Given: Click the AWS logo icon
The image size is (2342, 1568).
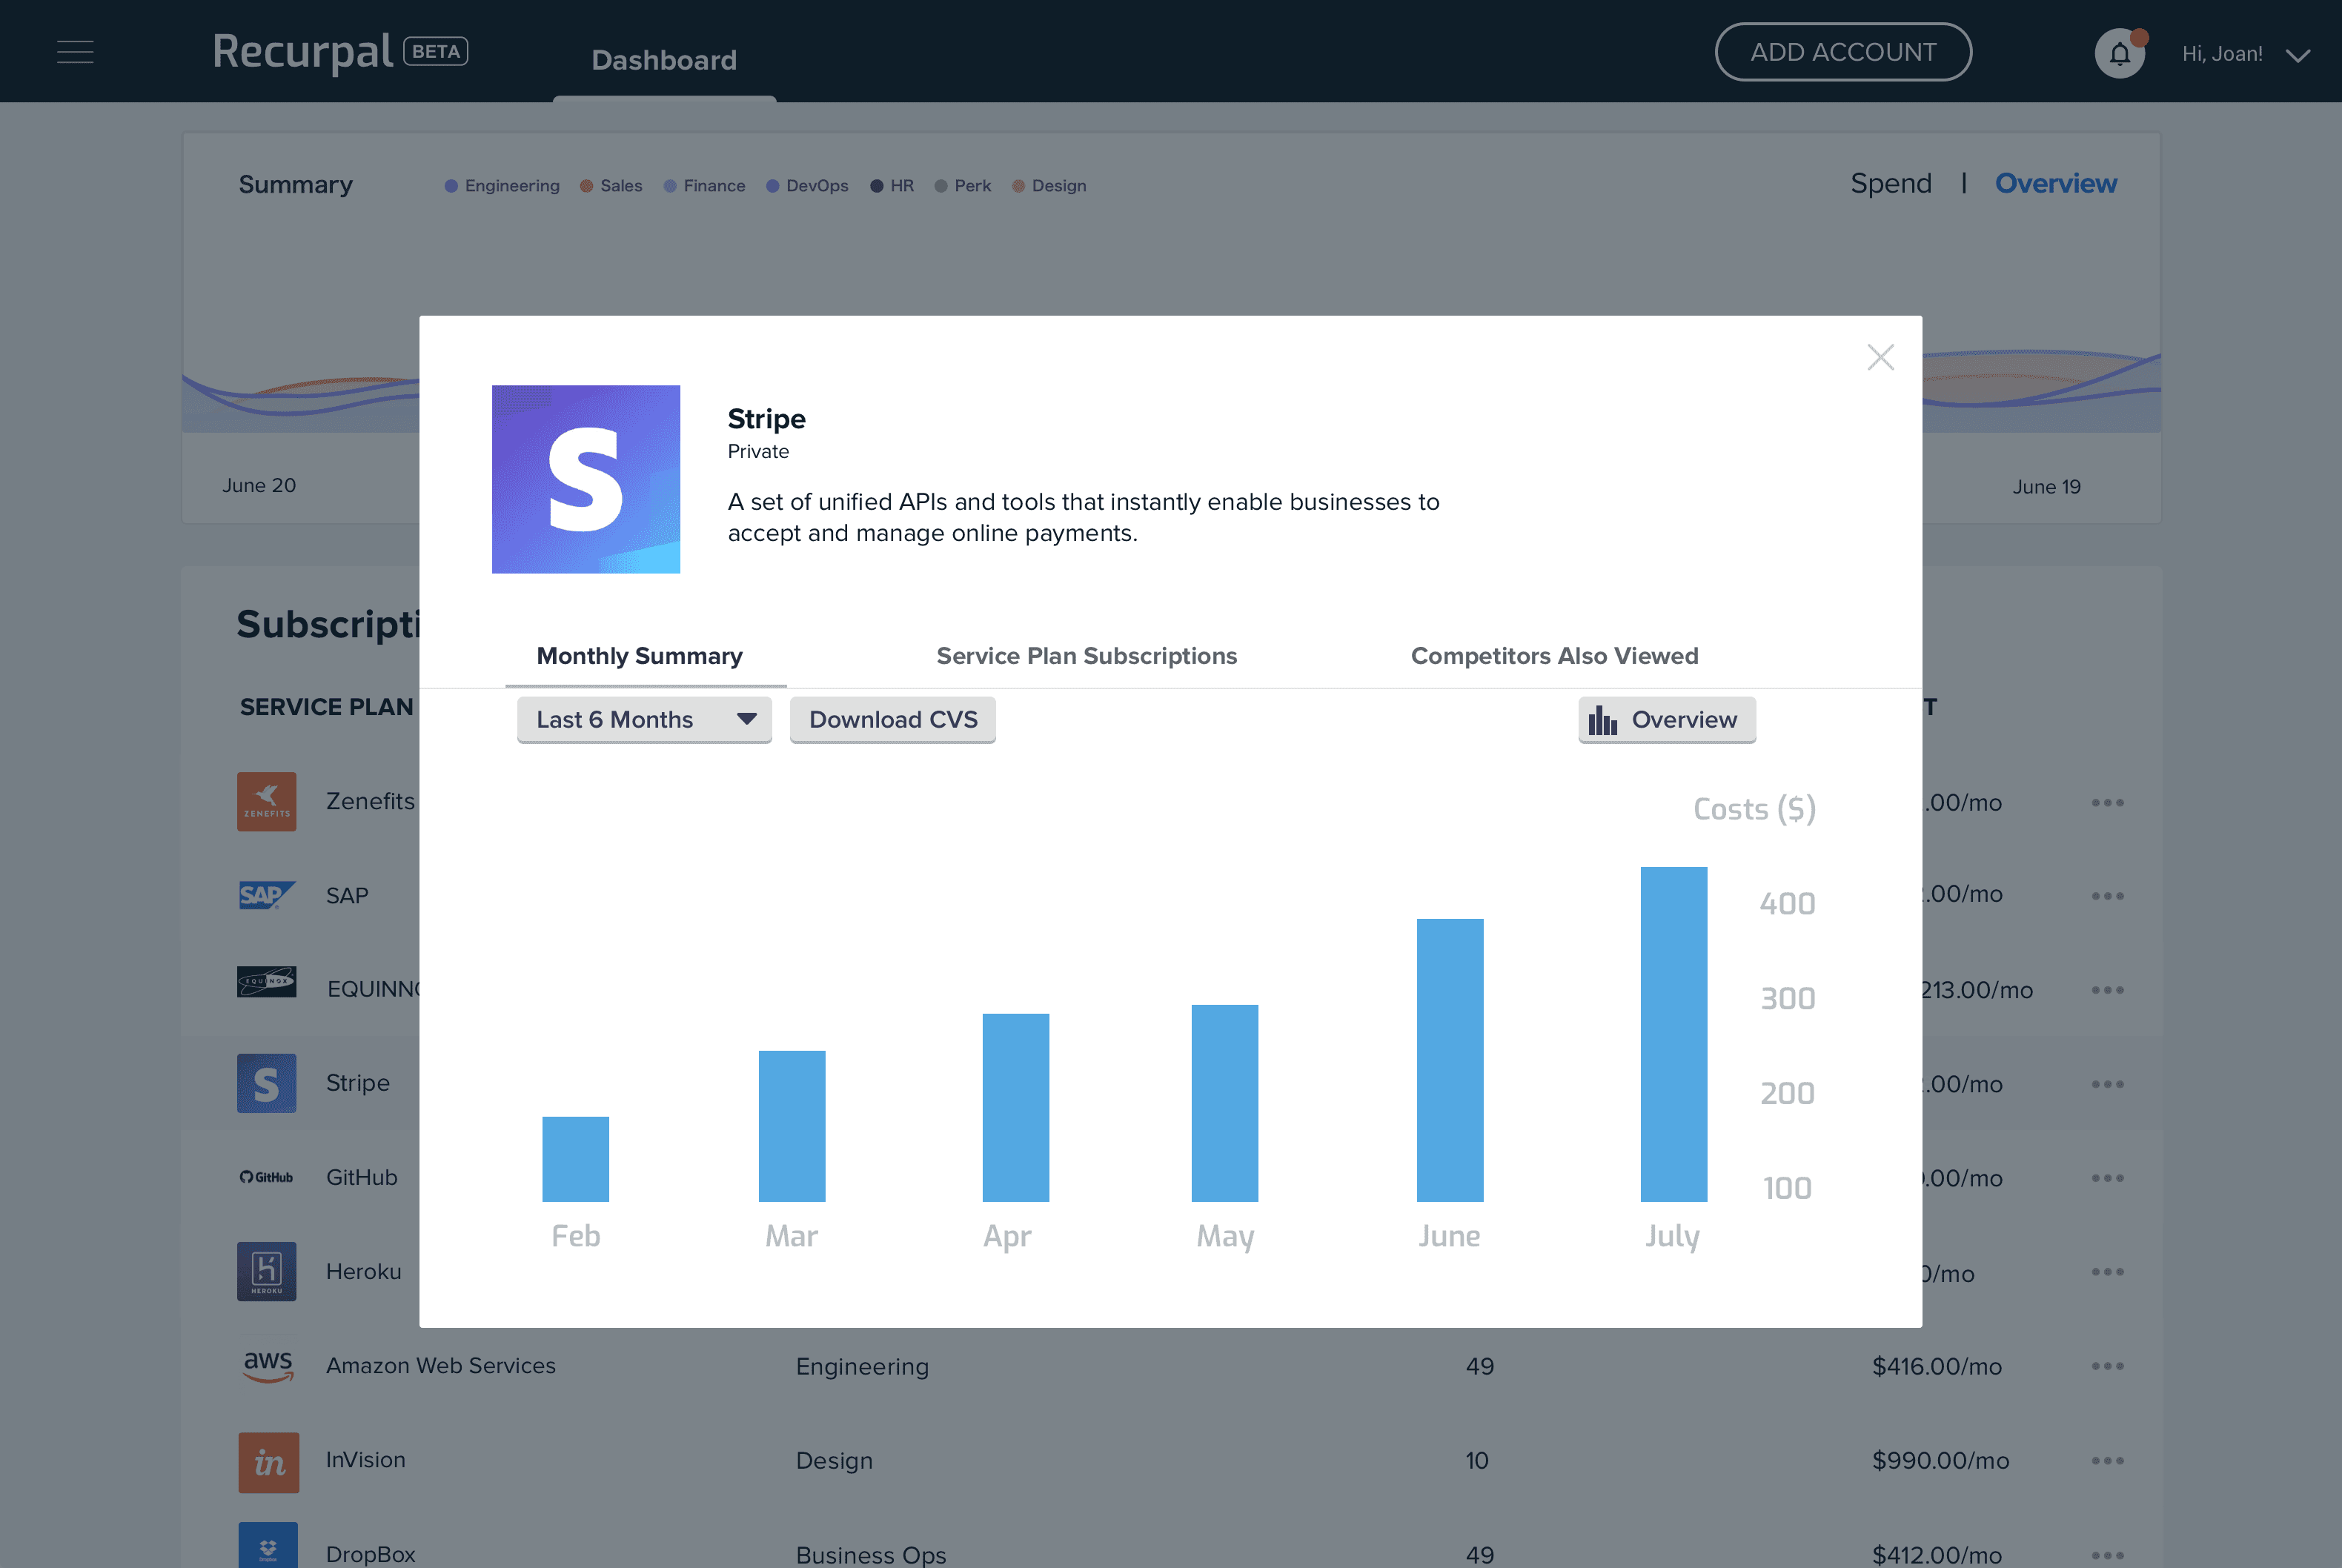Looking at the screenshot, I should [268, 1366].
